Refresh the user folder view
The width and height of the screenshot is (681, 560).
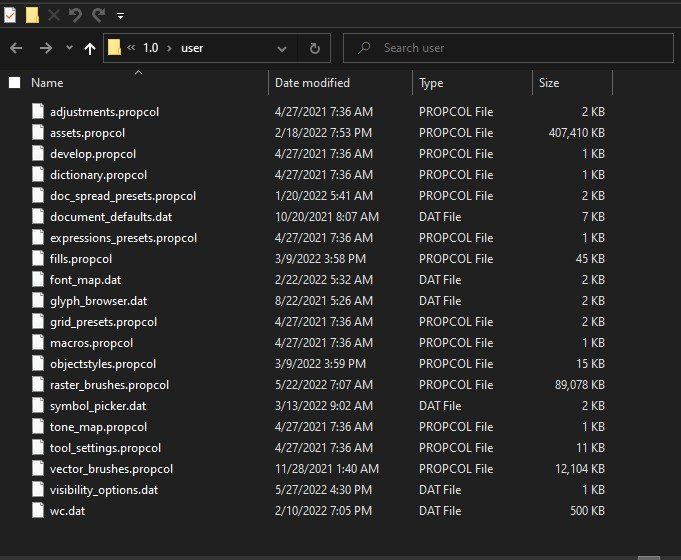tap(314, 48)
